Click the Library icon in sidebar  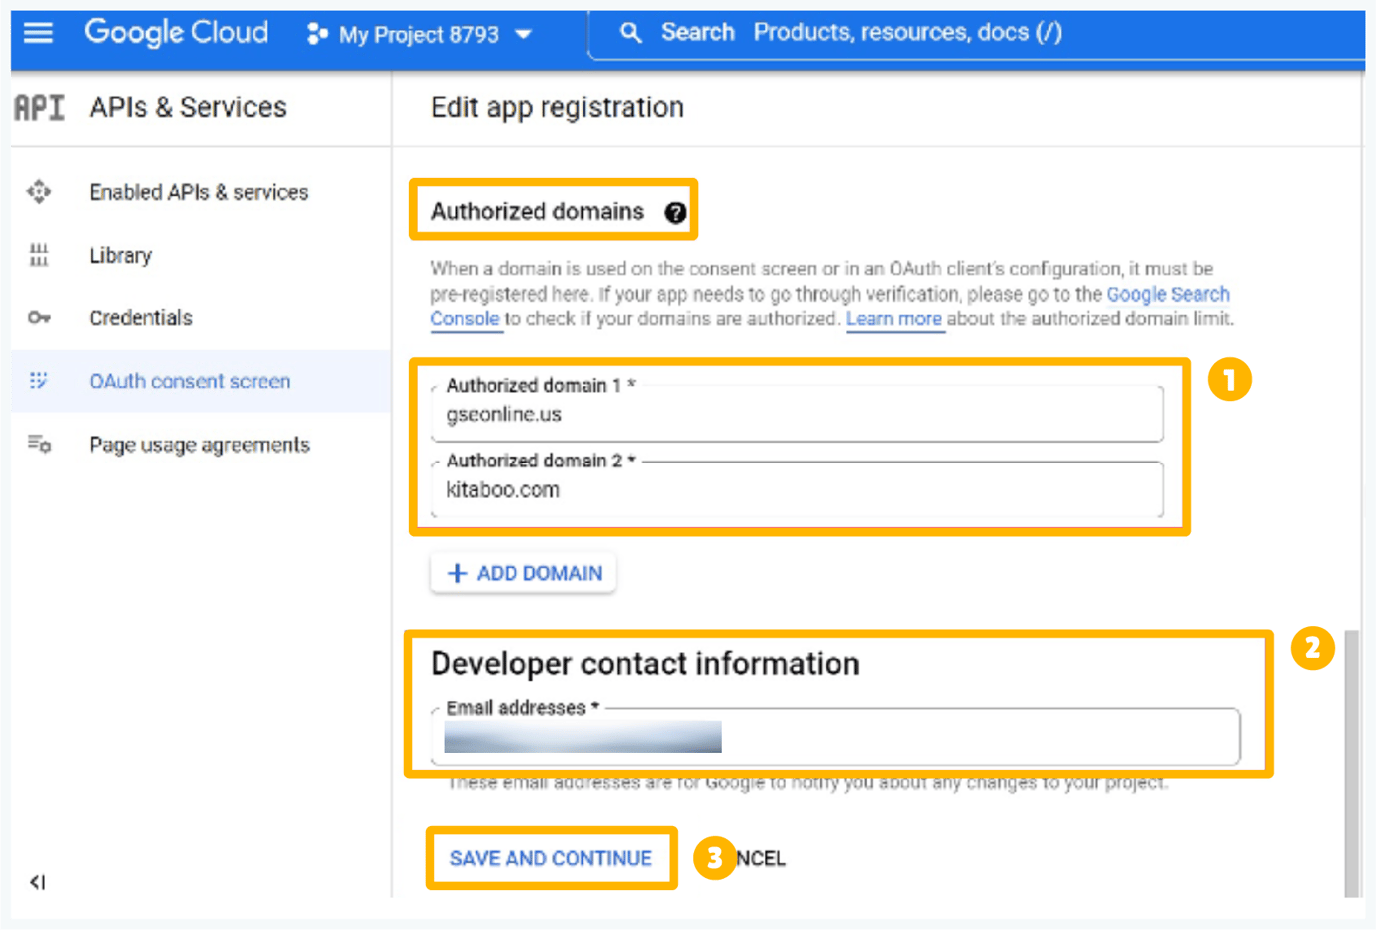[39, 255]
